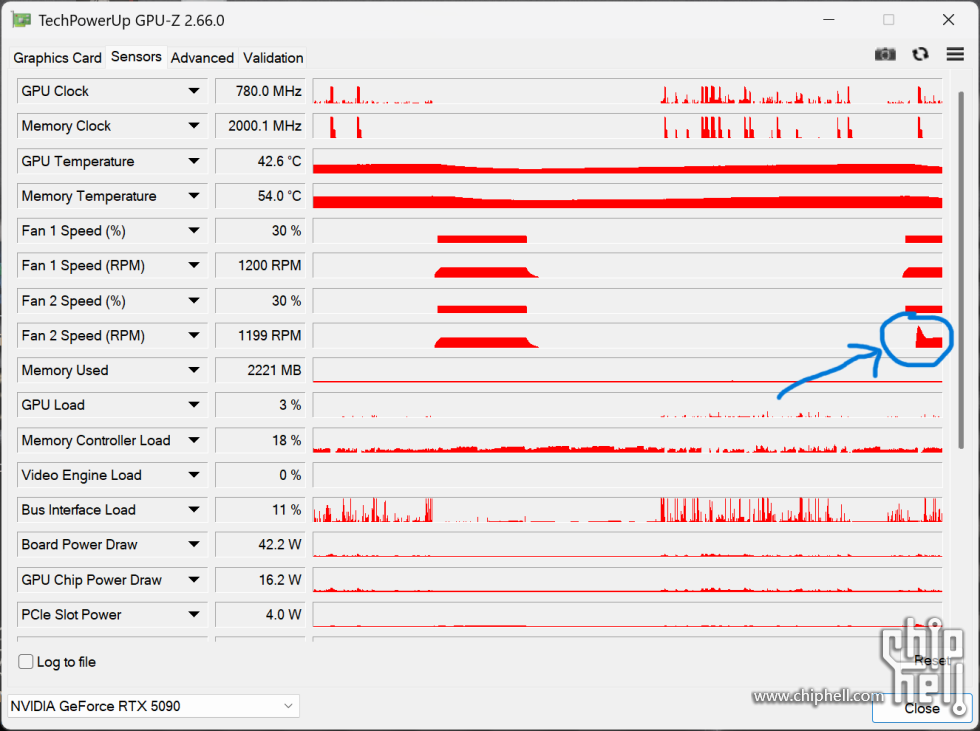Expand the PCIe Slot Power dropdown
Image resolution: width=980 pixels, height=731 pixels.
point(194,615)
